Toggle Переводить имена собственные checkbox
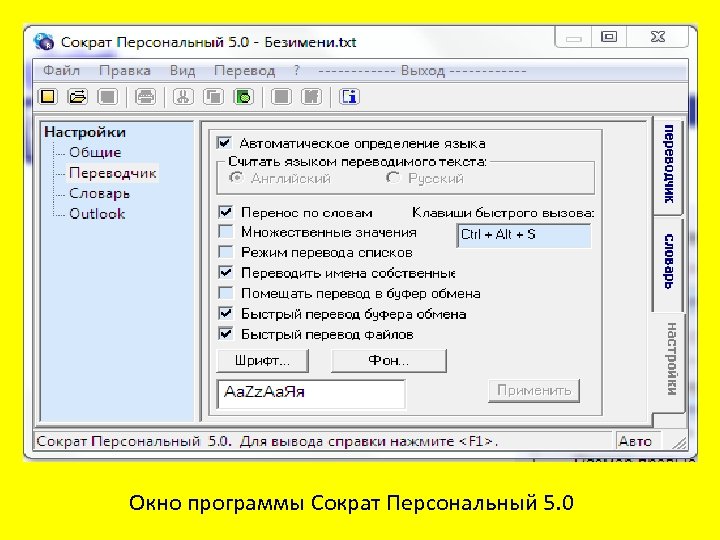 [225, 272]
